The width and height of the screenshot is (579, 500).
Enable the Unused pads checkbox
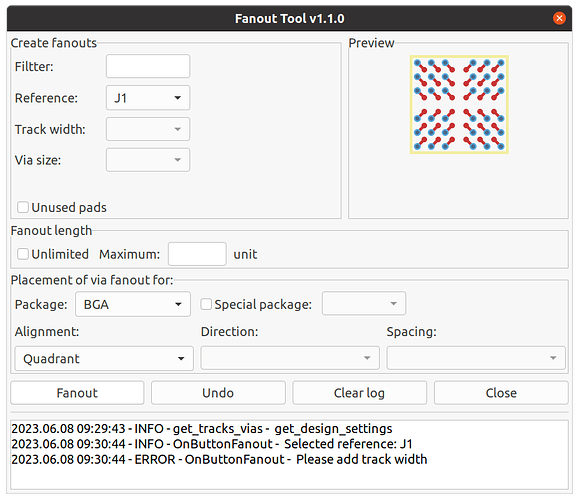pyautogui.click(x=23, y=207)
